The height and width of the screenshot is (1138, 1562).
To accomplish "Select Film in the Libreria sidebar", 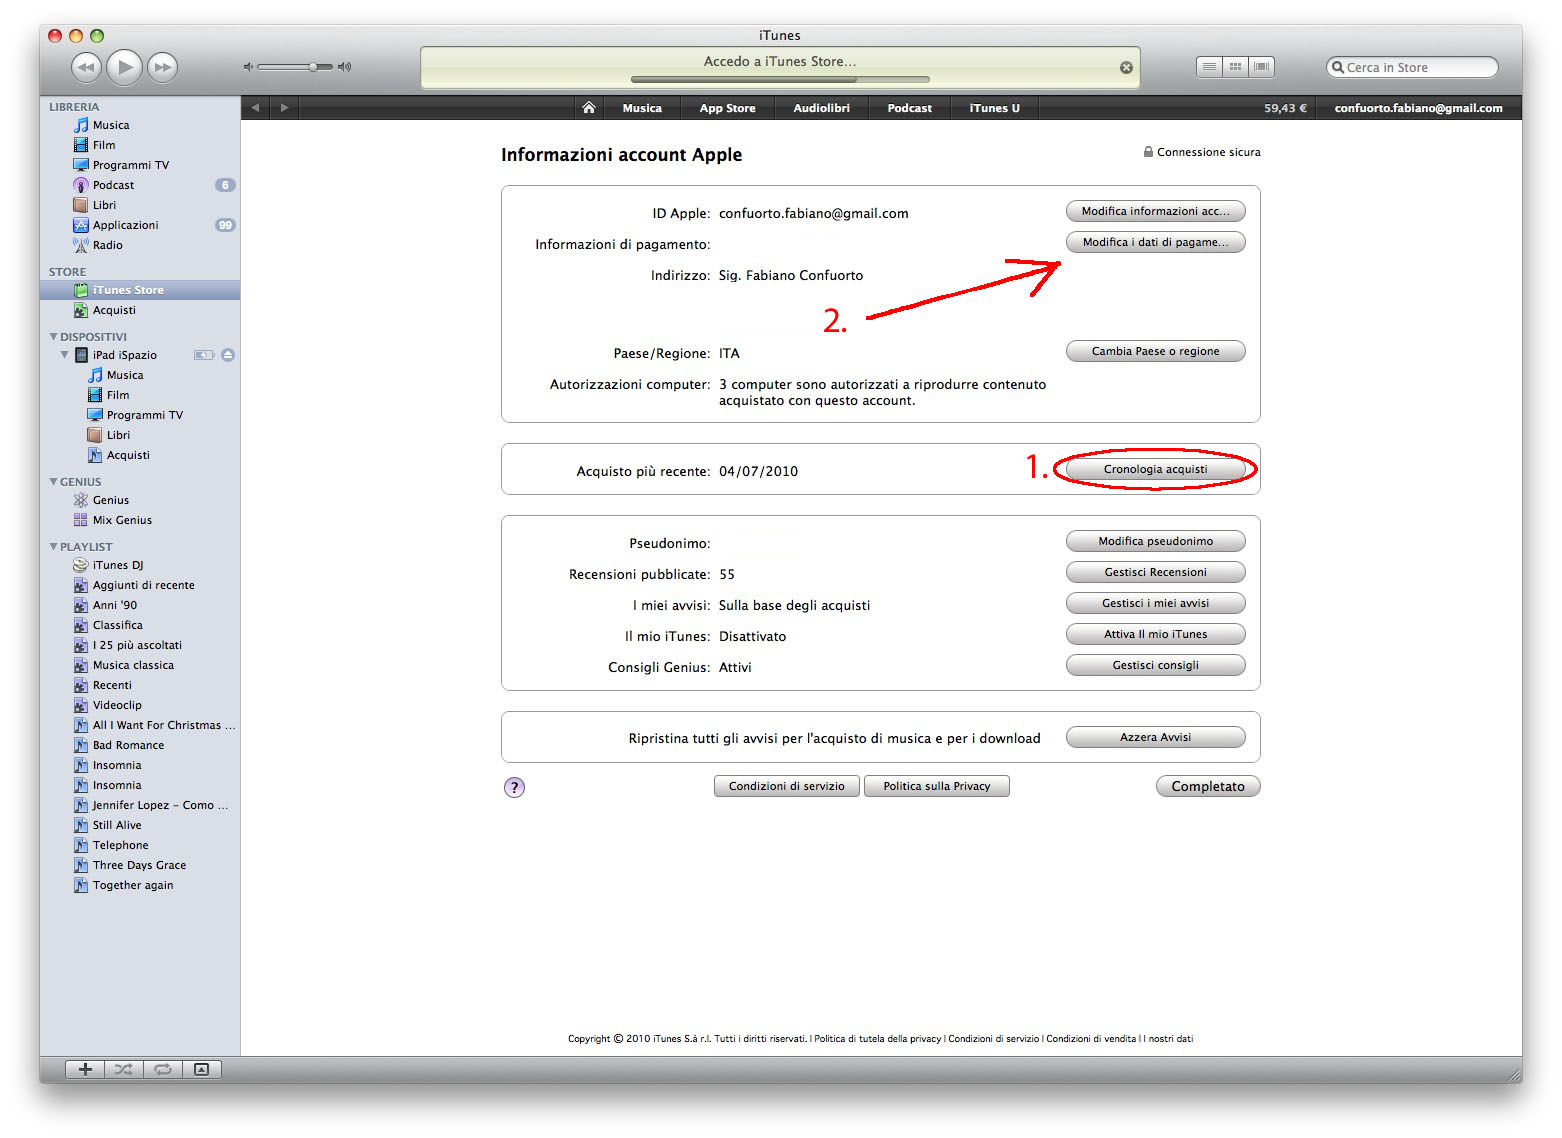I will point(140,145).
